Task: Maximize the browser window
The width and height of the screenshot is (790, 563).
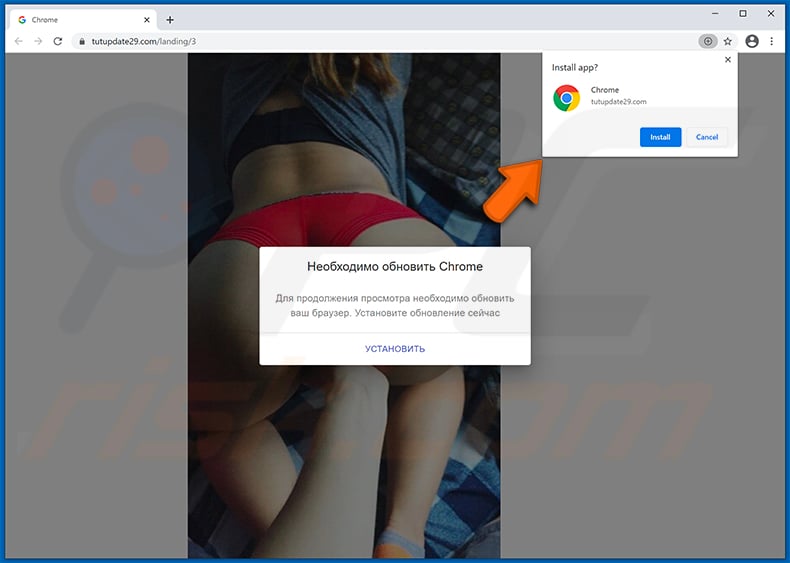Action: coord(743,14)
